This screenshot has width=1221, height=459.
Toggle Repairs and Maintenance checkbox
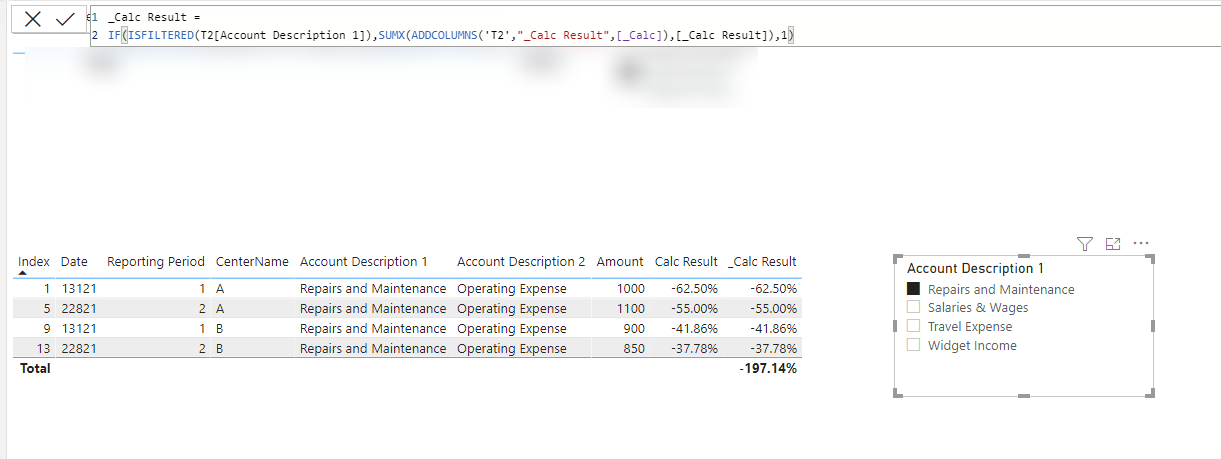913,289
